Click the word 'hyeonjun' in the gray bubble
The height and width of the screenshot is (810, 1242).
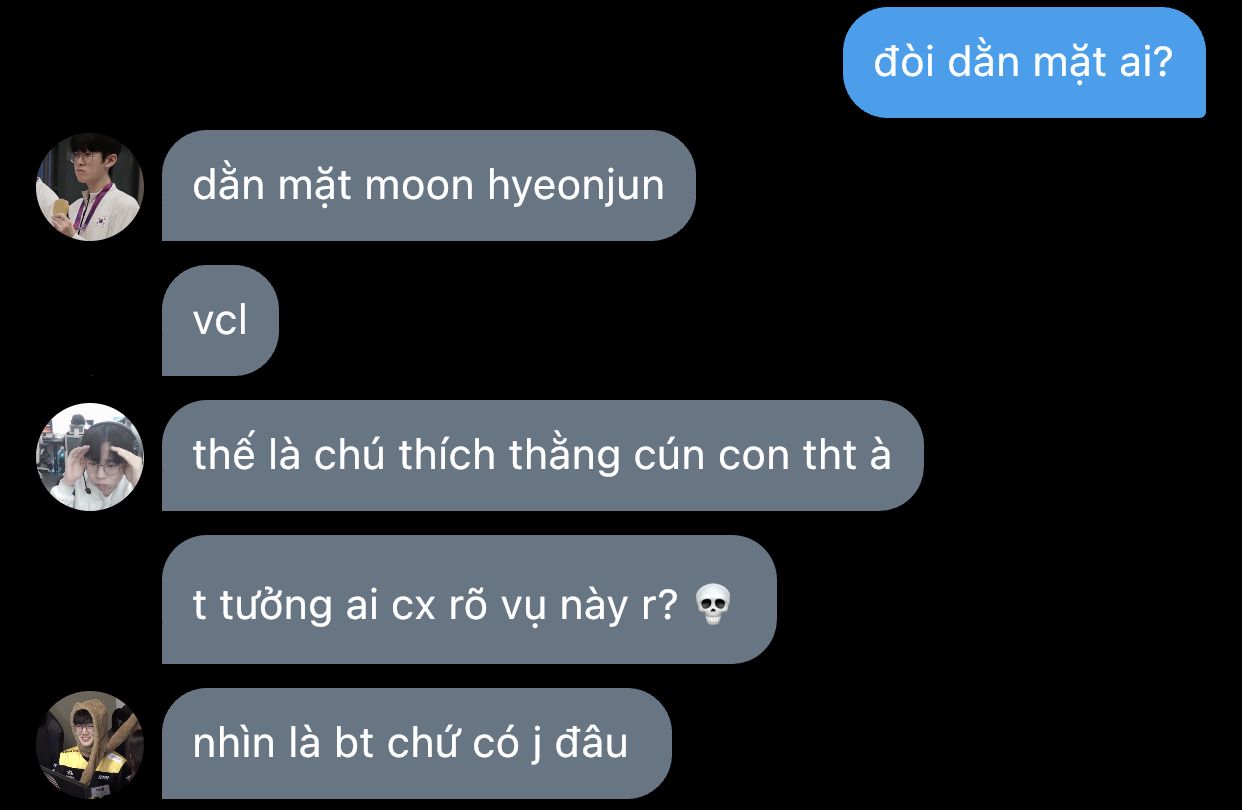576,188
